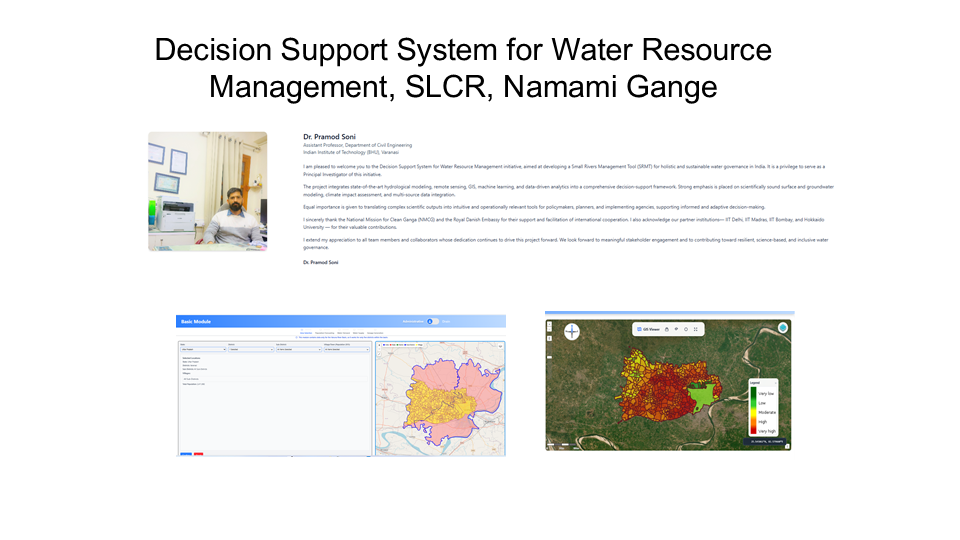960x540 pixels.
Task: Toggle the Administrative/Drain switch in Basic Module
Action: tap(432, 321)
